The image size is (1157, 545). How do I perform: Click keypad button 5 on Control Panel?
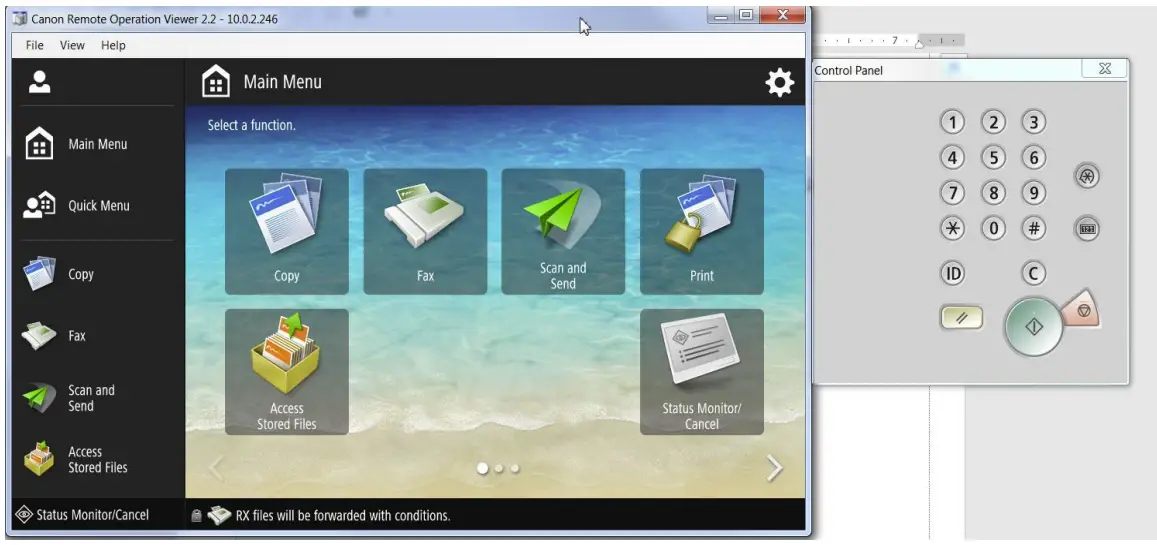pyautogui.click(x=993, y=158)
